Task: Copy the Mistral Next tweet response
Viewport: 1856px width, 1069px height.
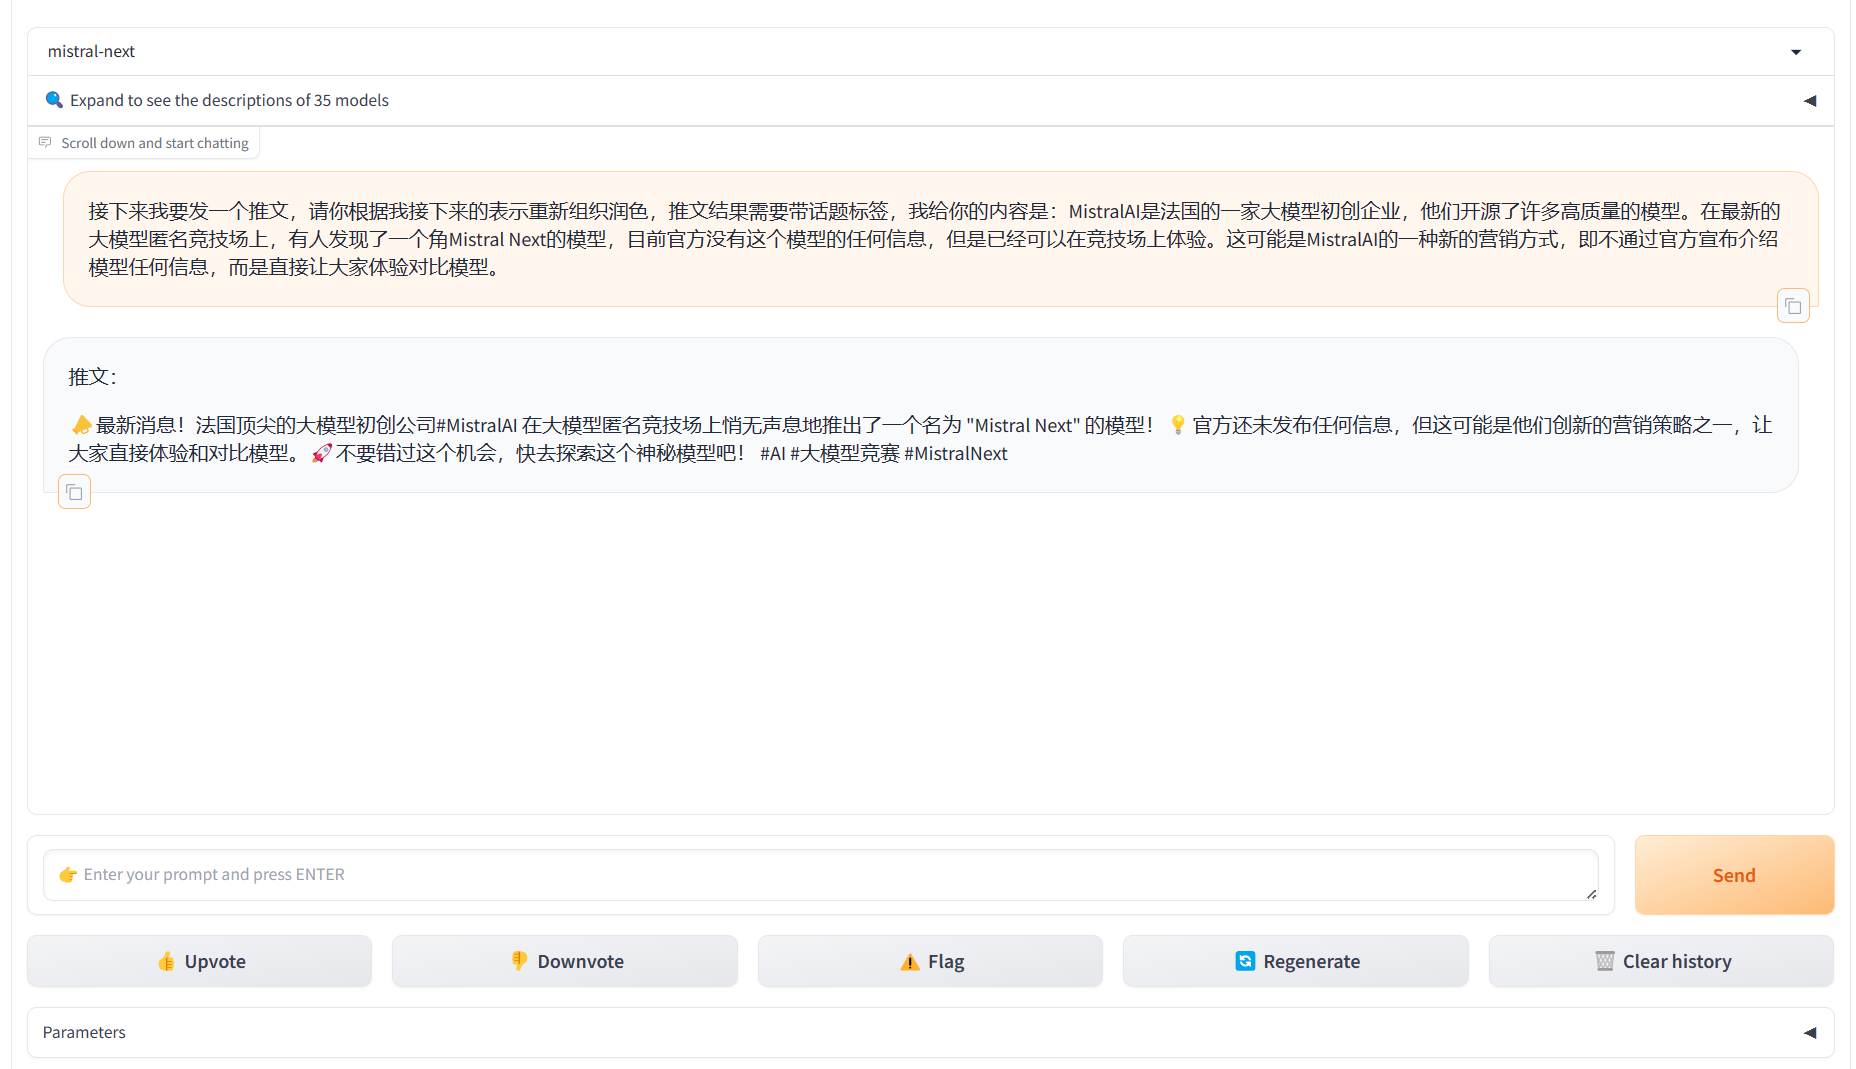Action: pos(75,492)
